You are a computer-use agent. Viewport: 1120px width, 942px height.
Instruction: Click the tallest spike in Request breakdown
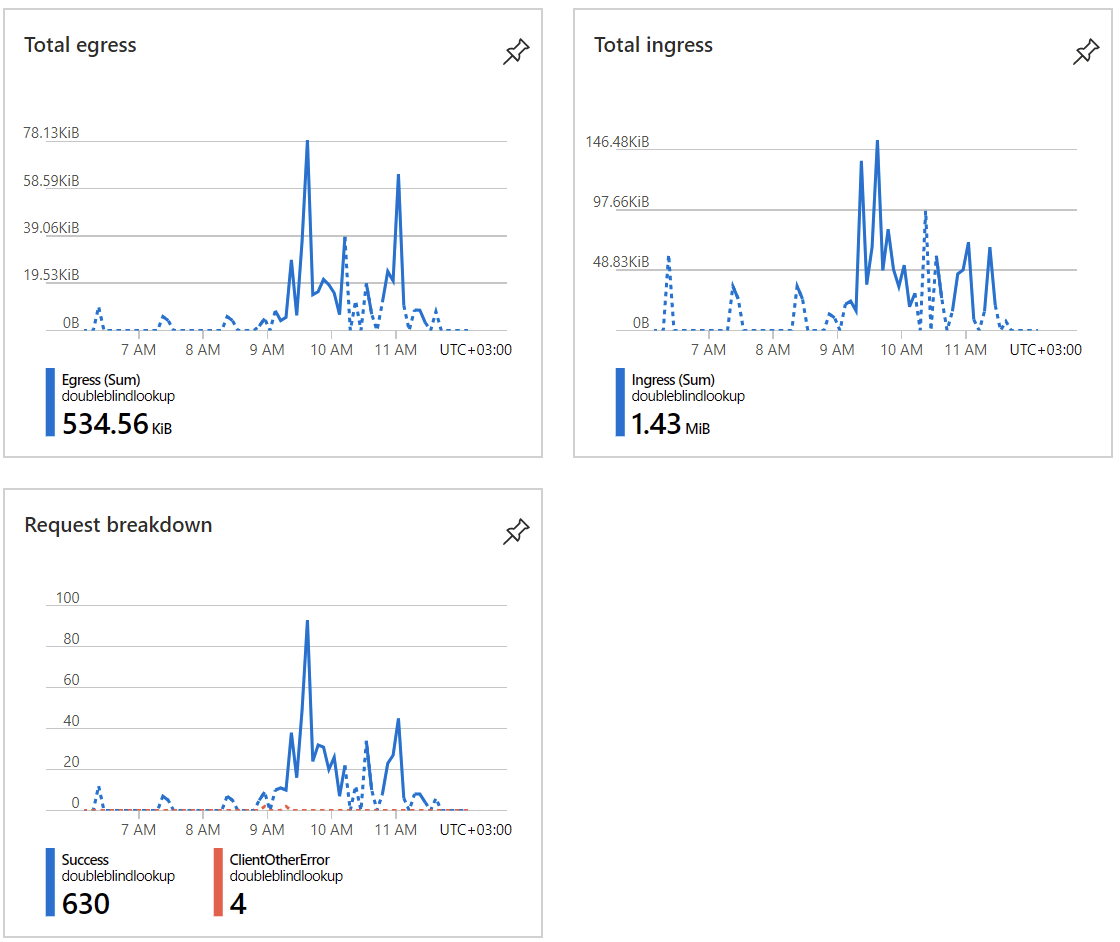[x=307, y=621]
